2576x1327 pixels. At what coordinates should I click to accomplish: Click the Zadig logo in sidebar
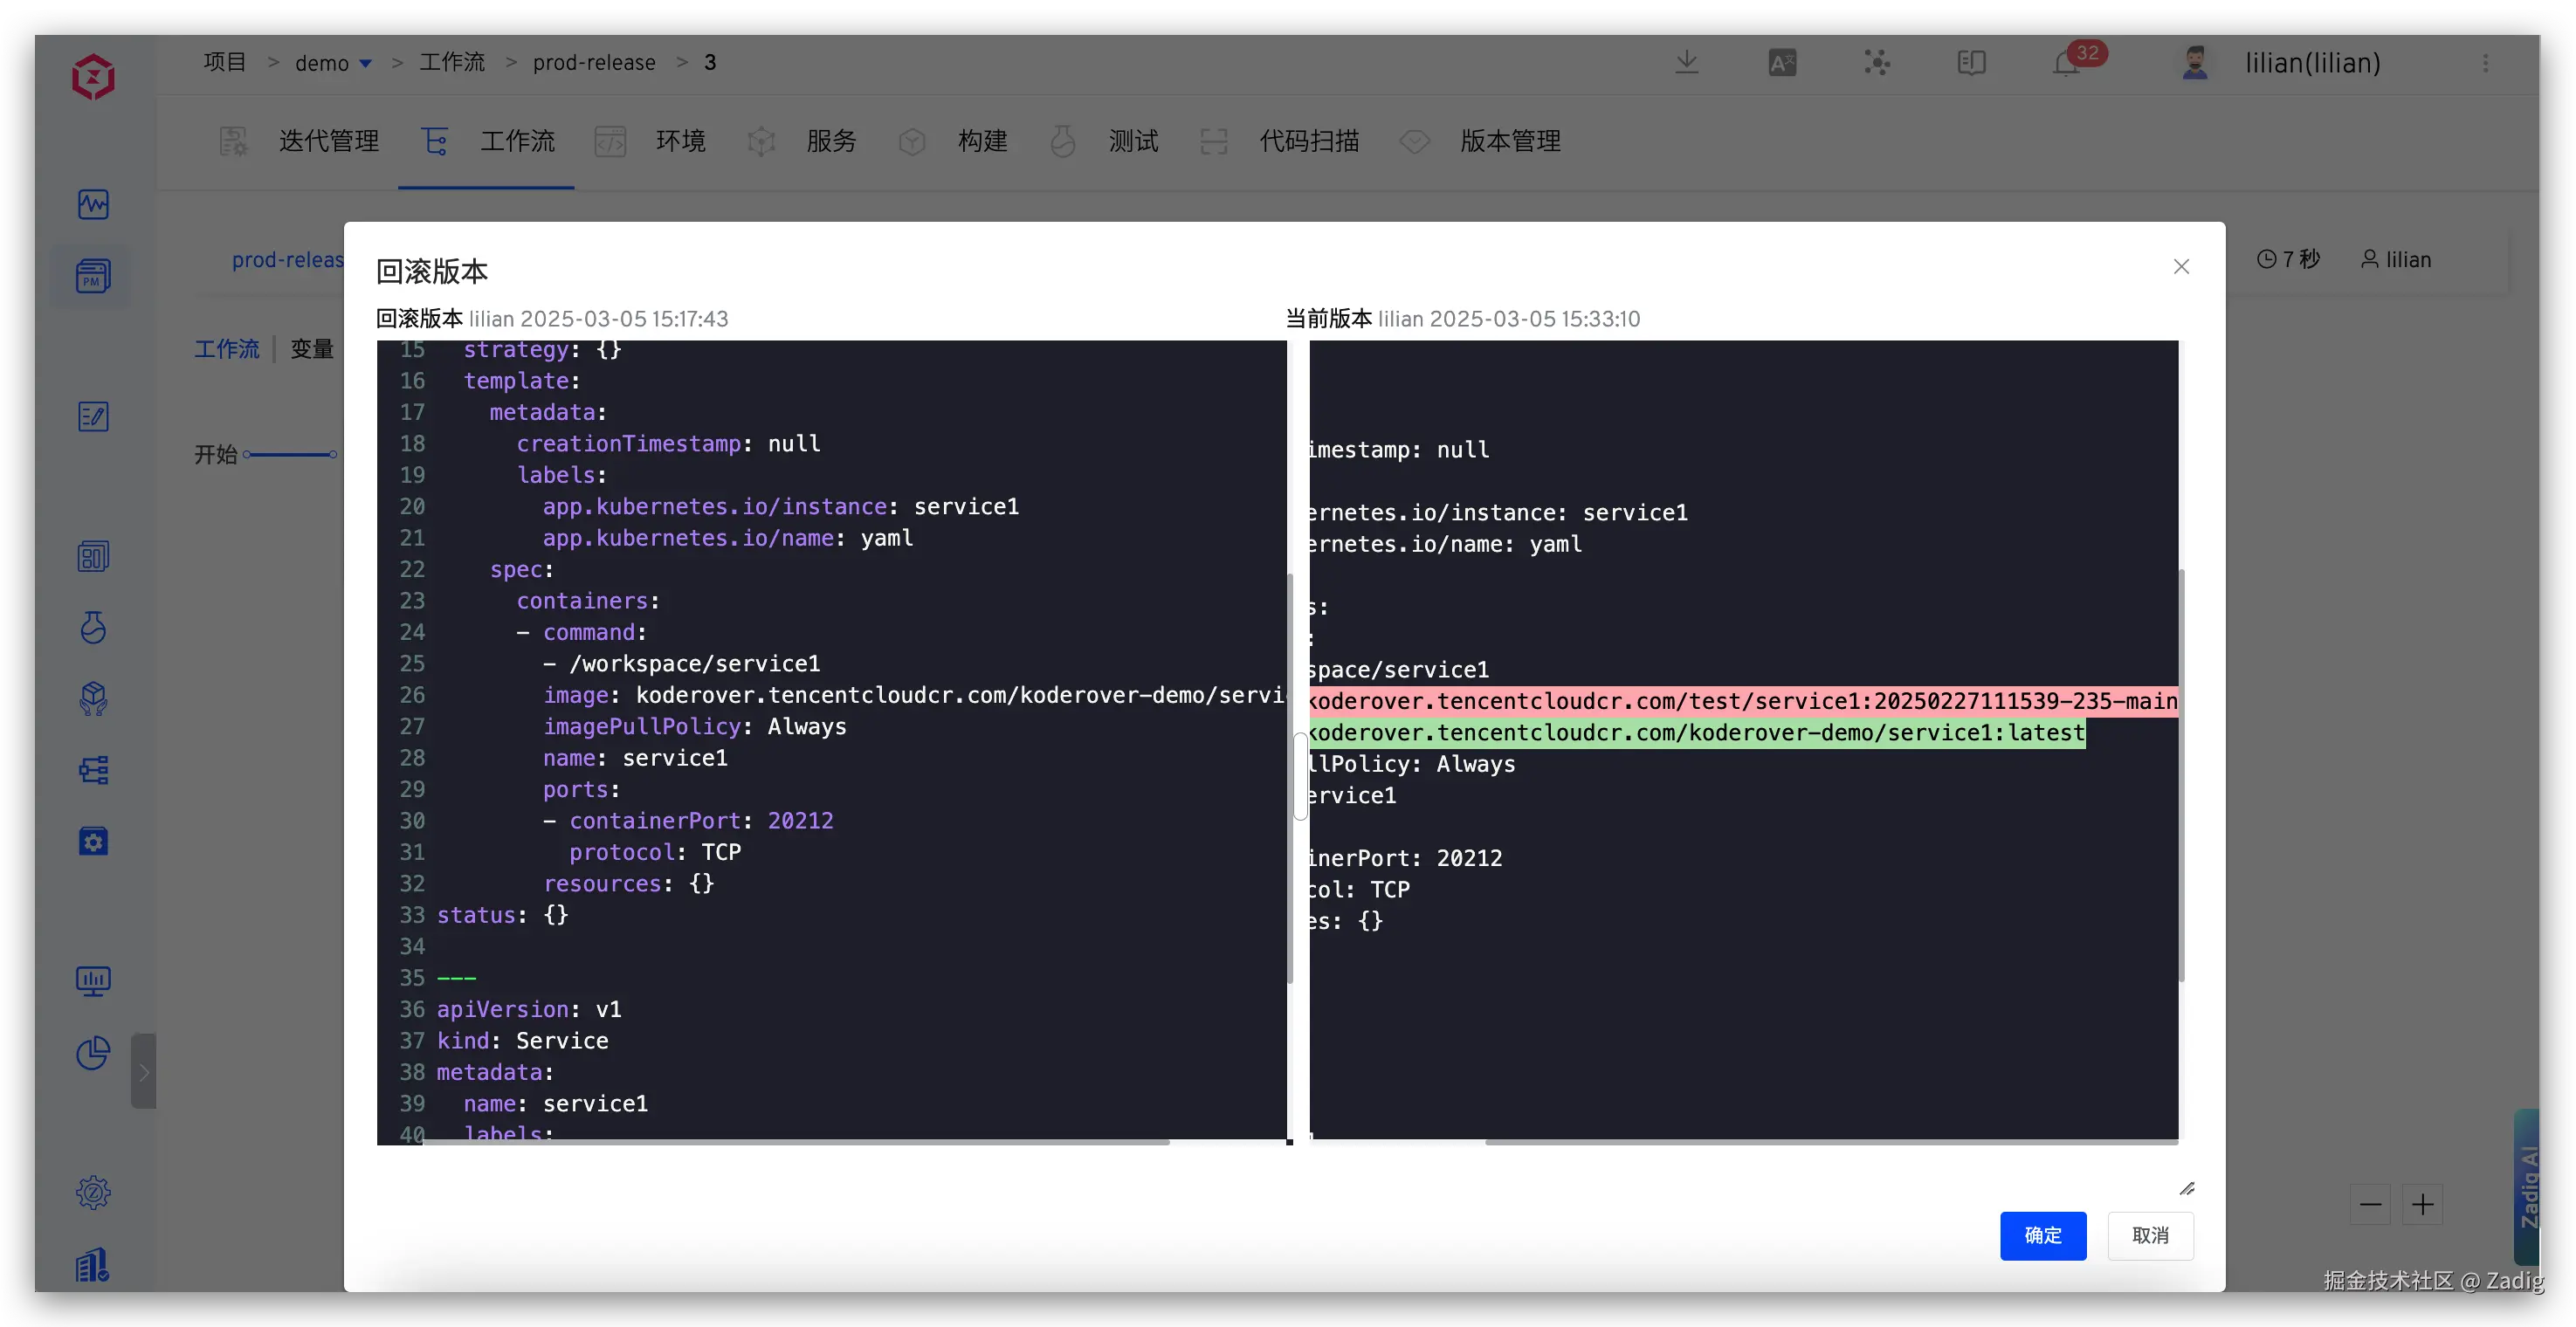pyautogui.click(x=93, y=77)
